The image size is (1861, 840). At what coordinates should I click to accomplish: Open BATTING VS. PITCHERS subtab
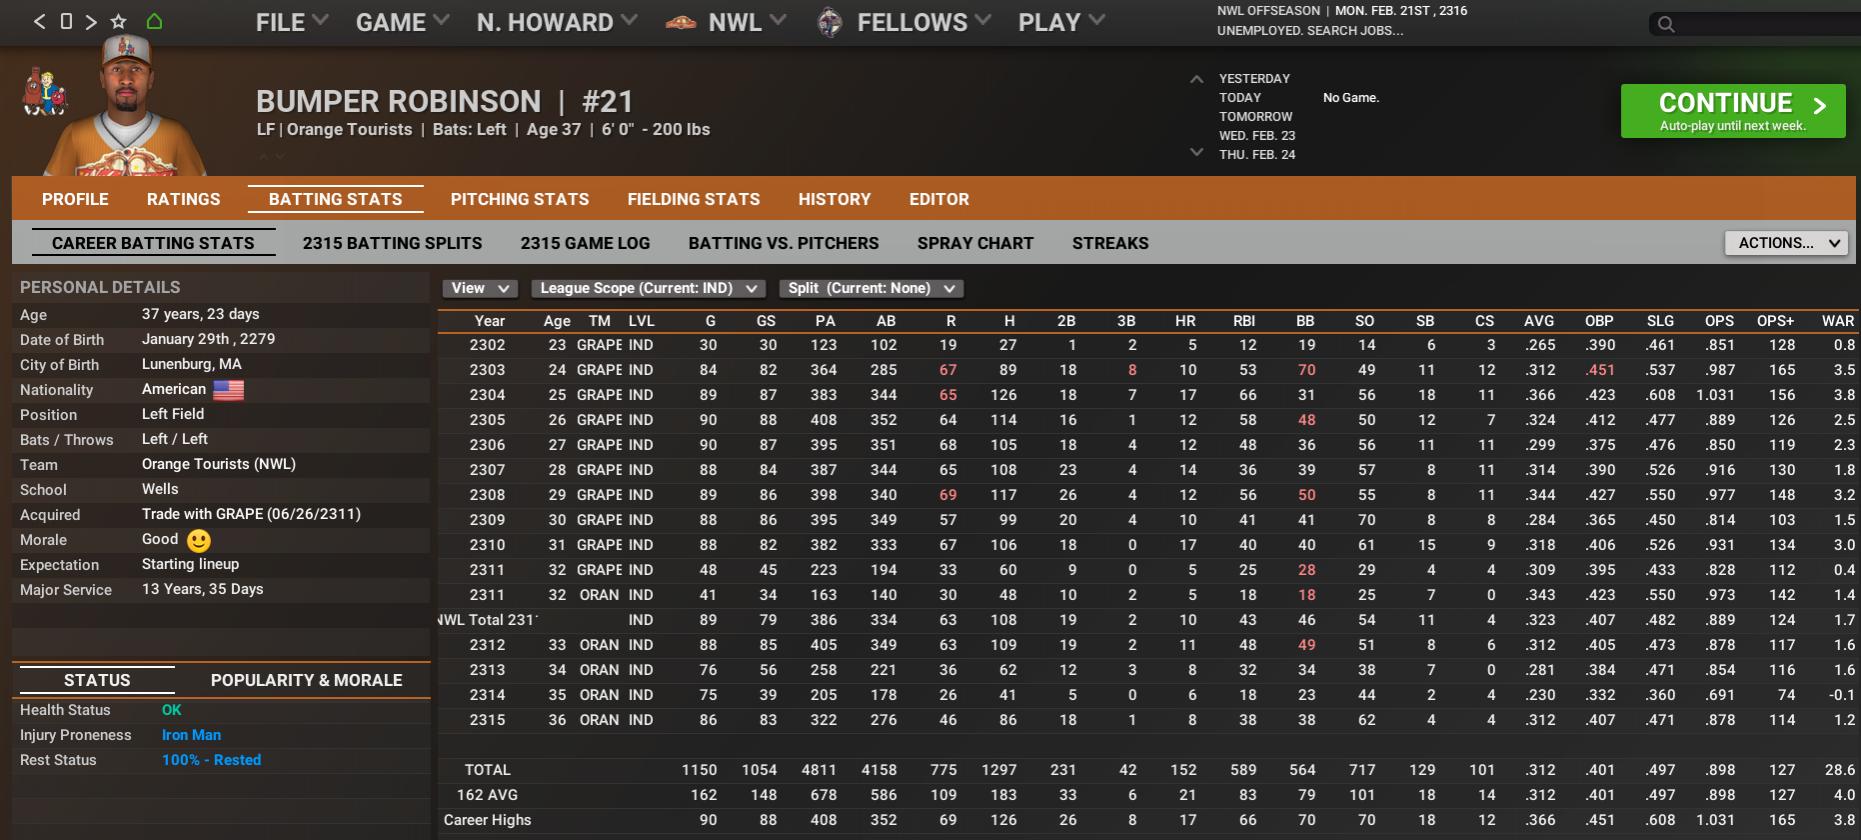click(x=783, y=243)
